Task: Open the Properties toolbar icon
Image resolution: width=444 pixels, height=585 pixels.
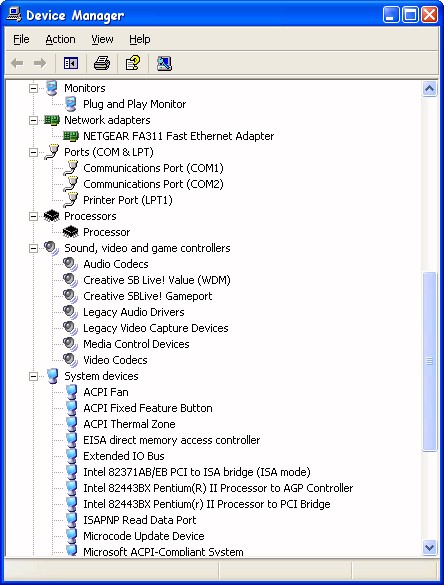Action: coord(132,63)
